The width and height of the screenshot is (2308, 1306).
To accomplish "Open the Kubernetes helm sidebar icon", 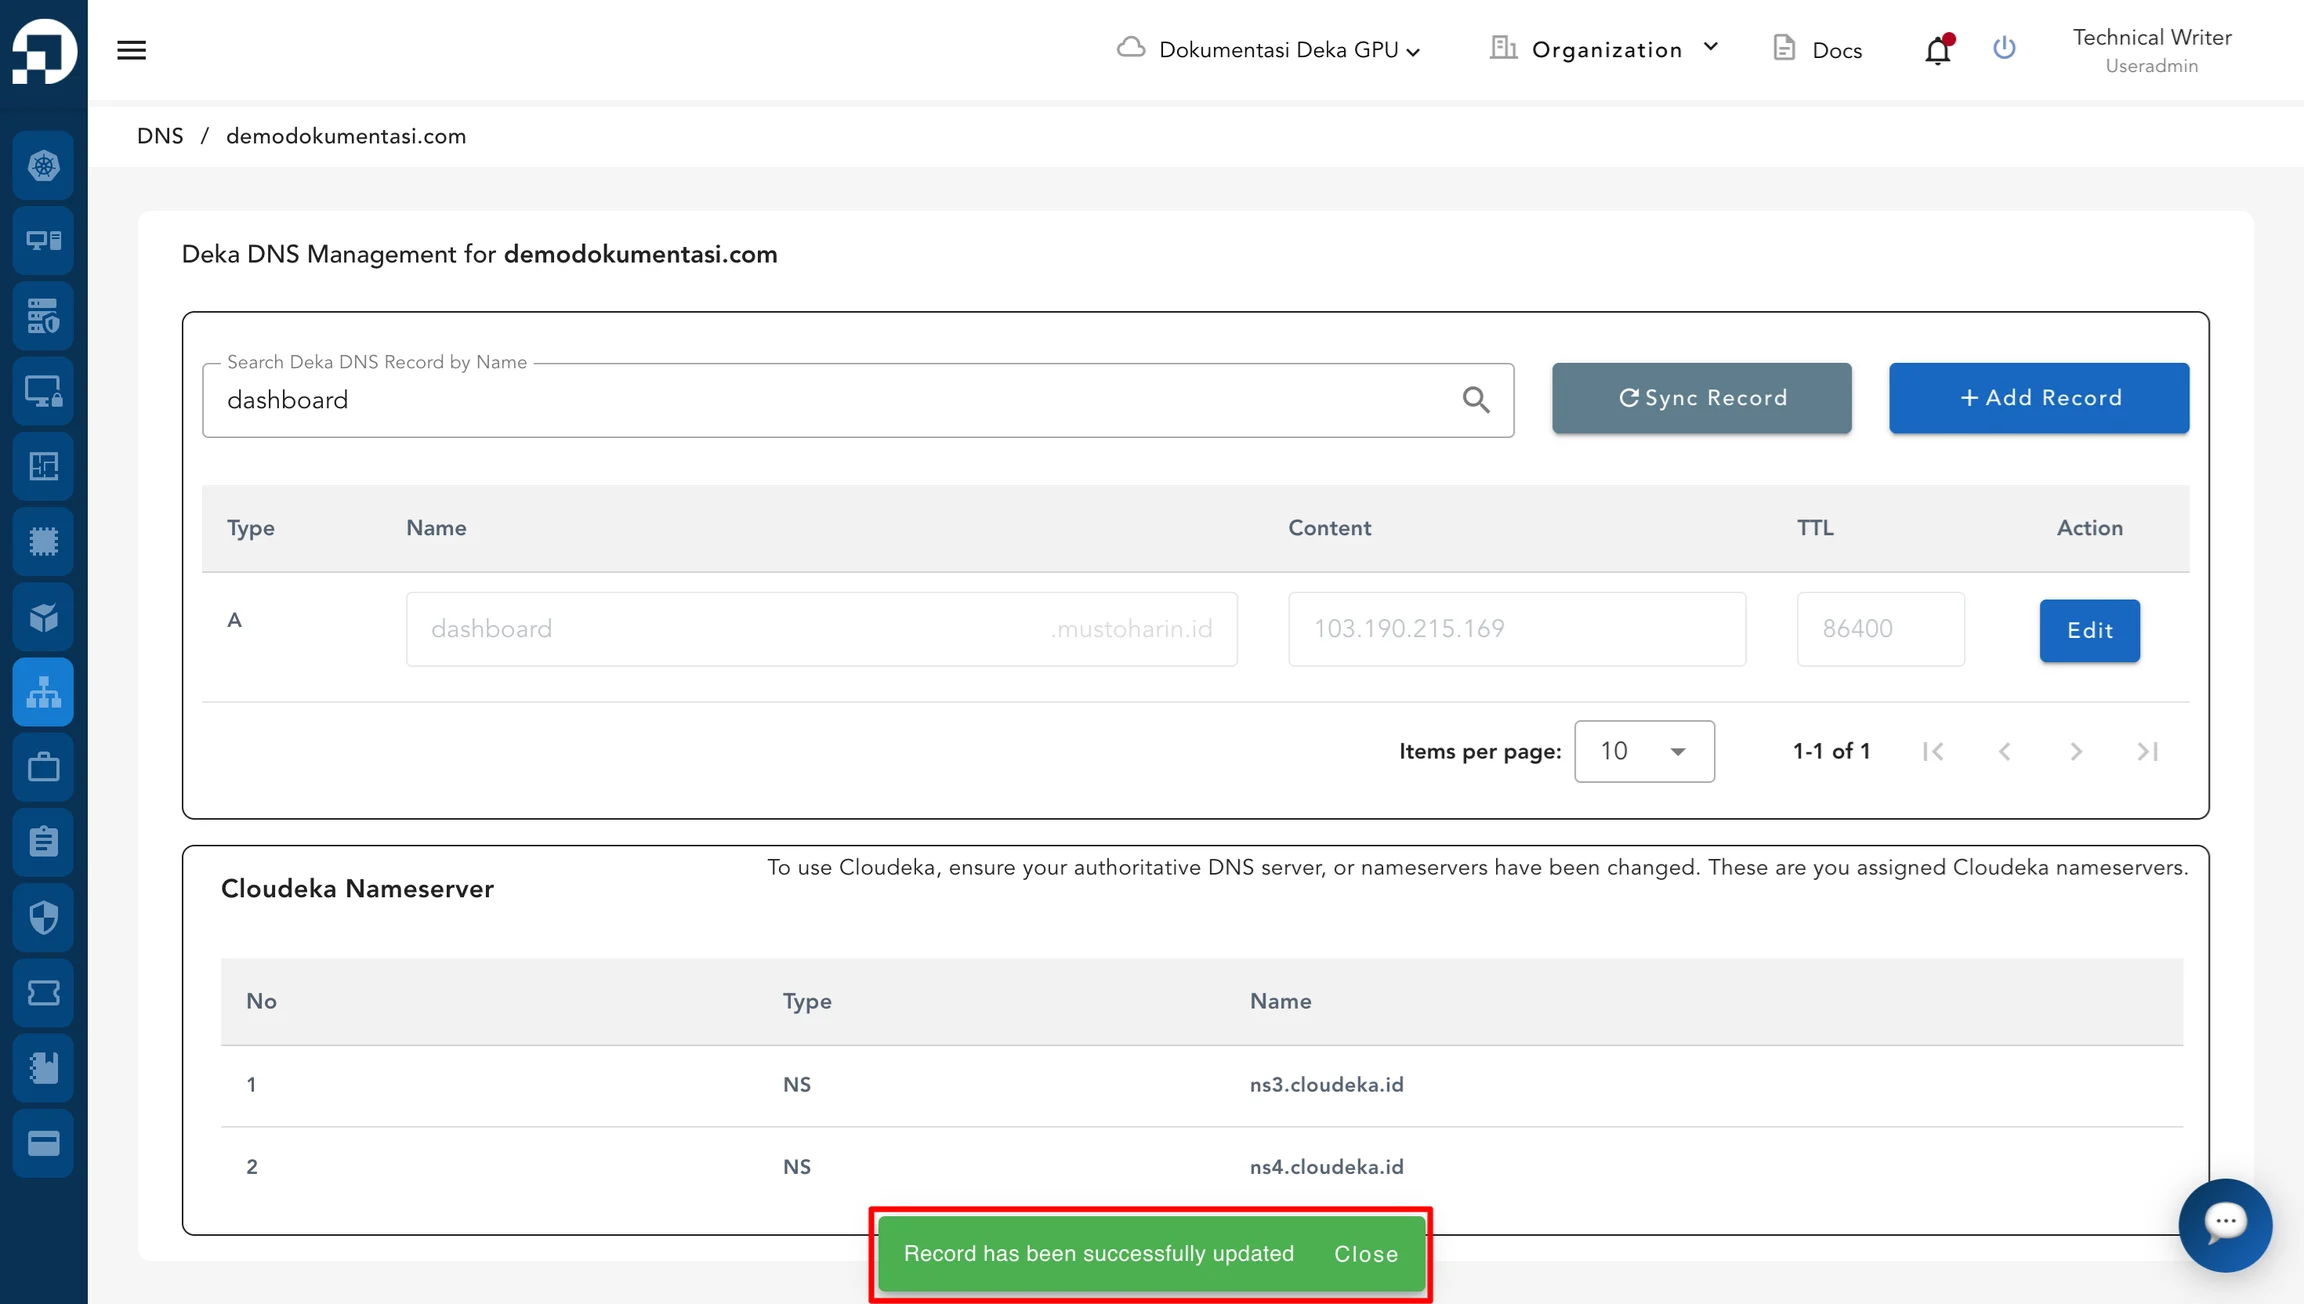I will click(x=43, y=165).
